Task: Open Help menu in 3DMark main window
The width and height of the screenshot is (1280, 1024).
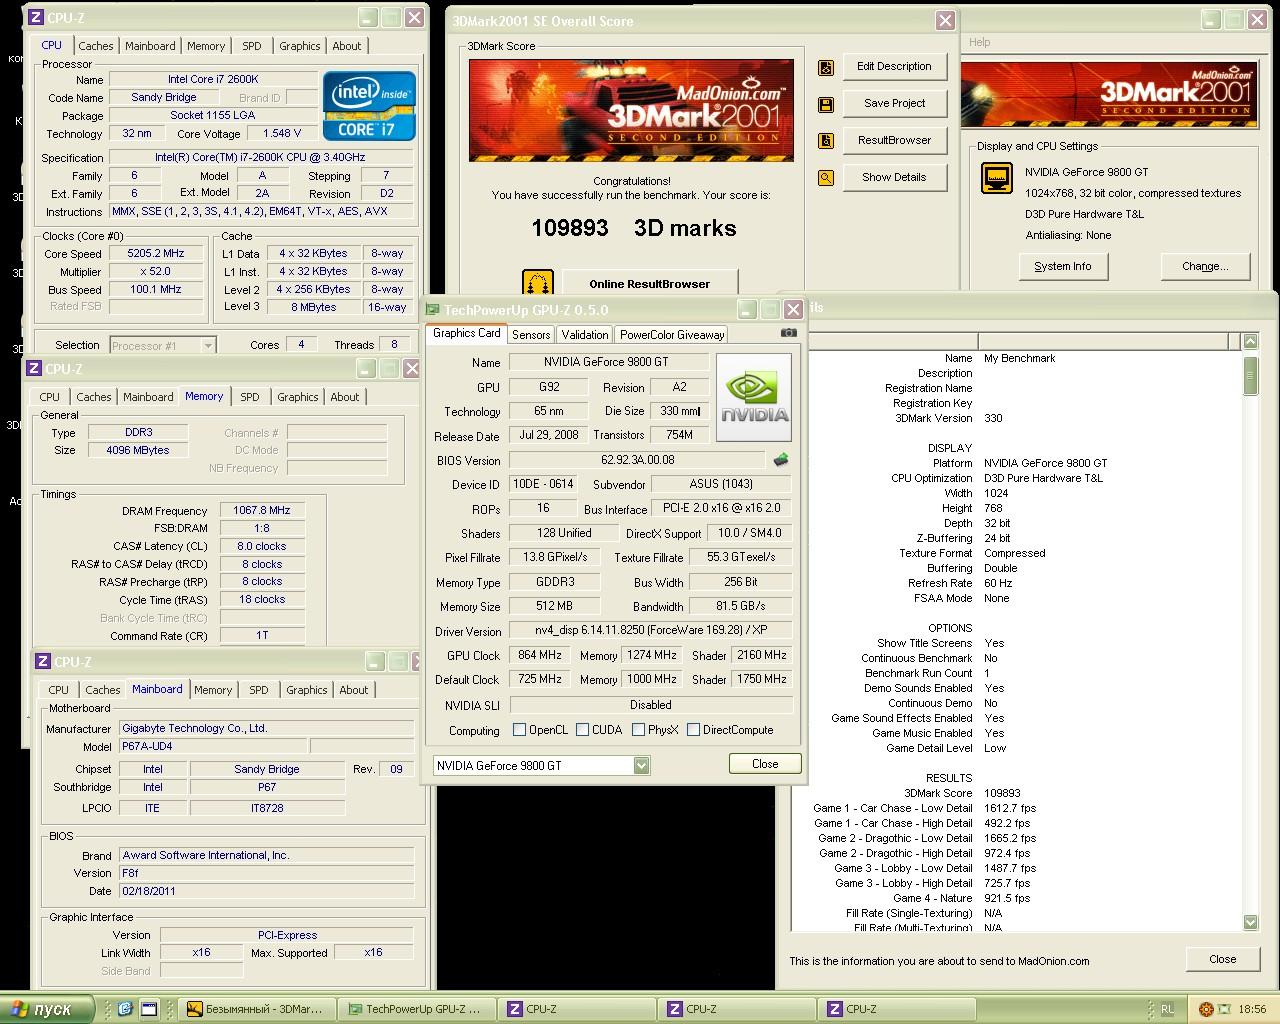Action: point(980,42)
